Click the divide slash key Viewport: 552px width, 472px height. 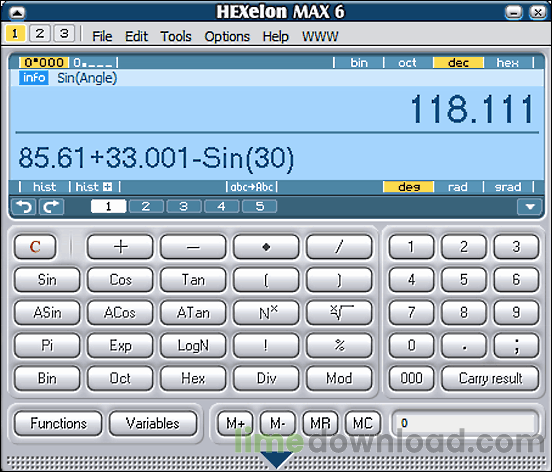(x=339, y=247)
